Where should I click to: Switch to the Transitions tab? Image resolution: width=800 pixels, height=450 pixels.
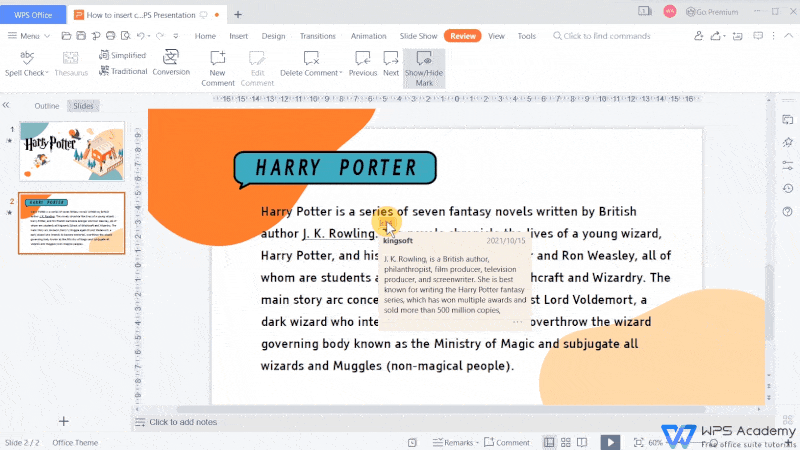click(x=317, y=36)
